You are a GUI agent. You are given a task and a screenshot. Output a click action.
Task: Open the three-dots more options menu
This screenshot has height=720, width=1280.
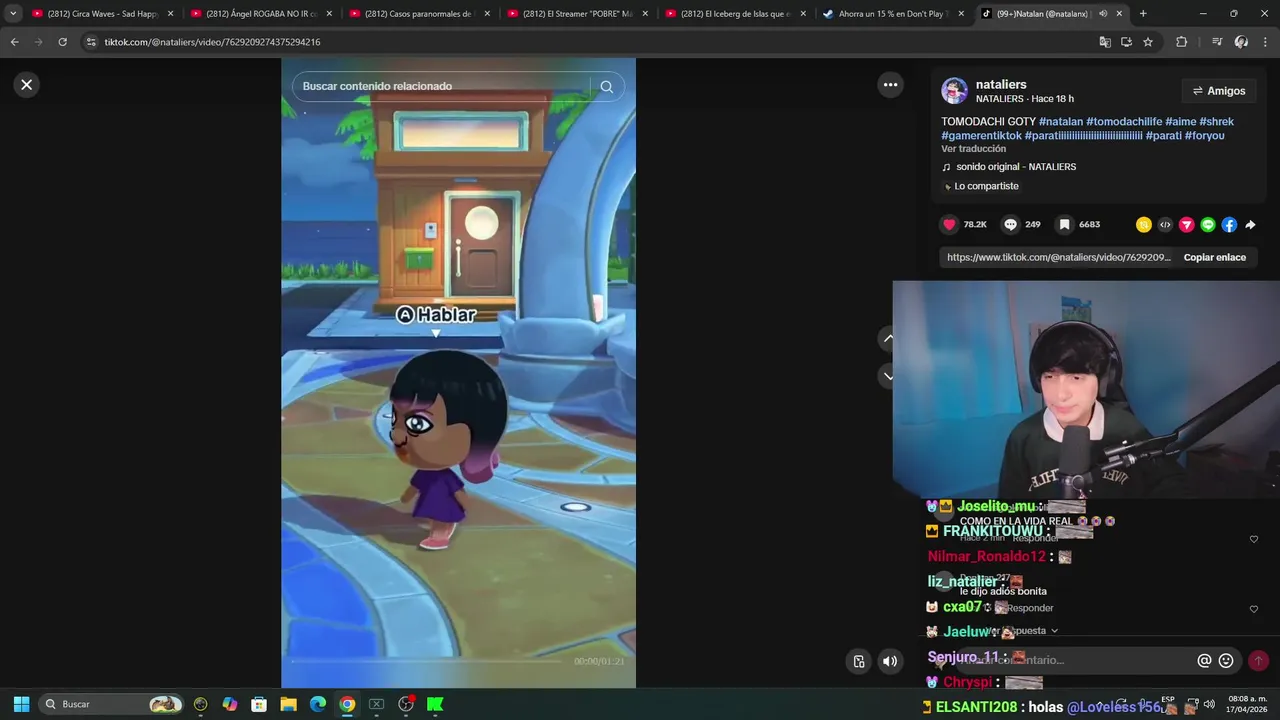pos(890,85)
